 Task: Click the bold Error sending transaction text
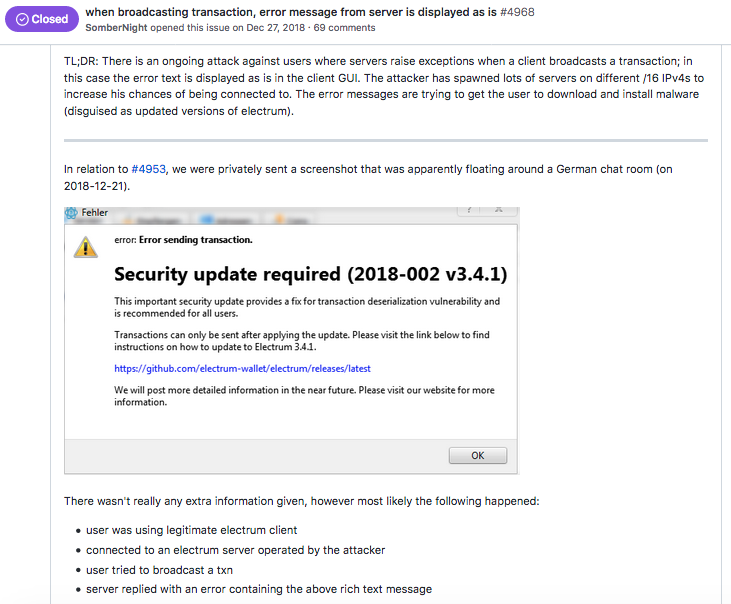point(196,240)
